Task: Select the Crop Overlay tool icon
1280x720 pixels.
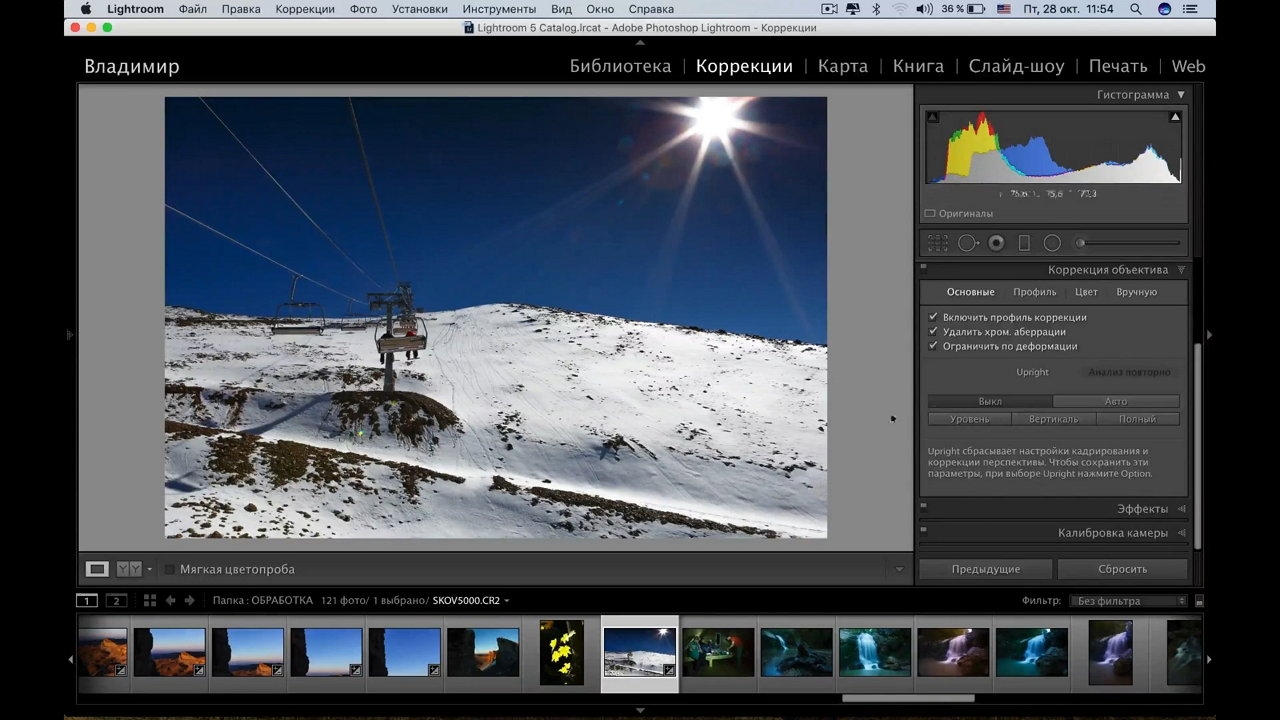Action: [938, 243]
